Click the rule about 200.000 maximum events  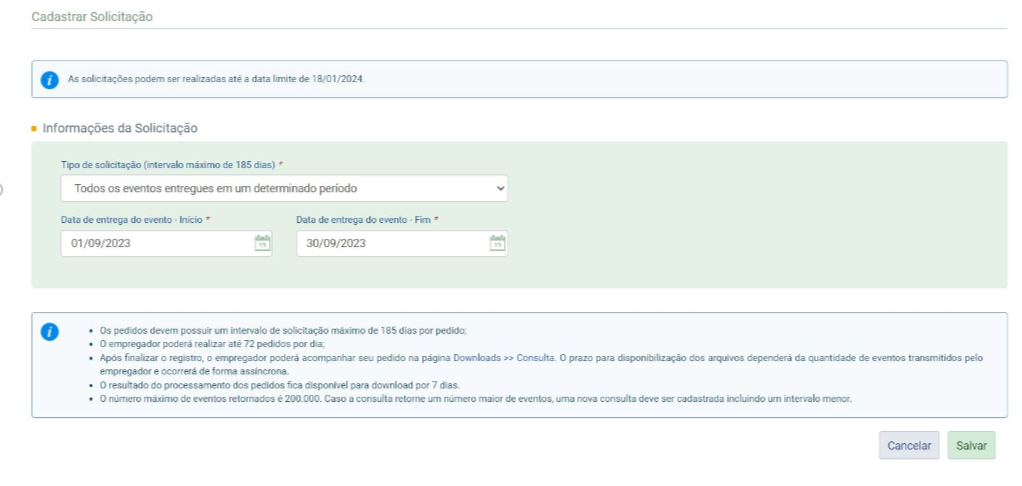(475, 399)
